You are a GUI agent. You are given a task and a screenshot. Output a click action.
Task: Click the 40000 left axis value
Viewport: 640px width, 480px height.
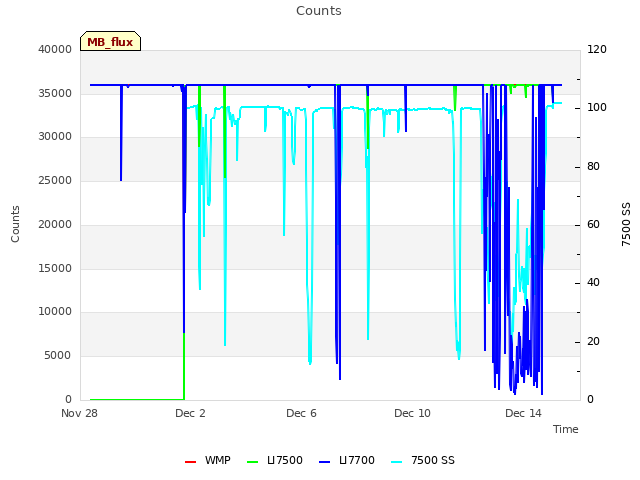pyautogui.click(x=55, y=49)
